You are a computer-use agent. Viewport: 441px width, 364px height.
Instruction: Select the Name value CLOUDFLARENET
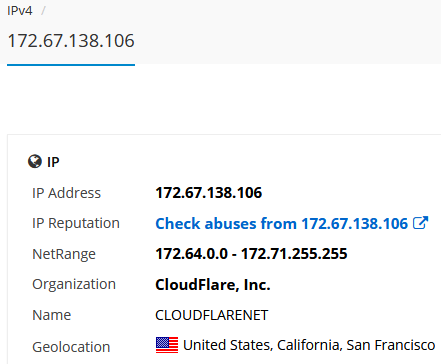click(x=212, y=315)
